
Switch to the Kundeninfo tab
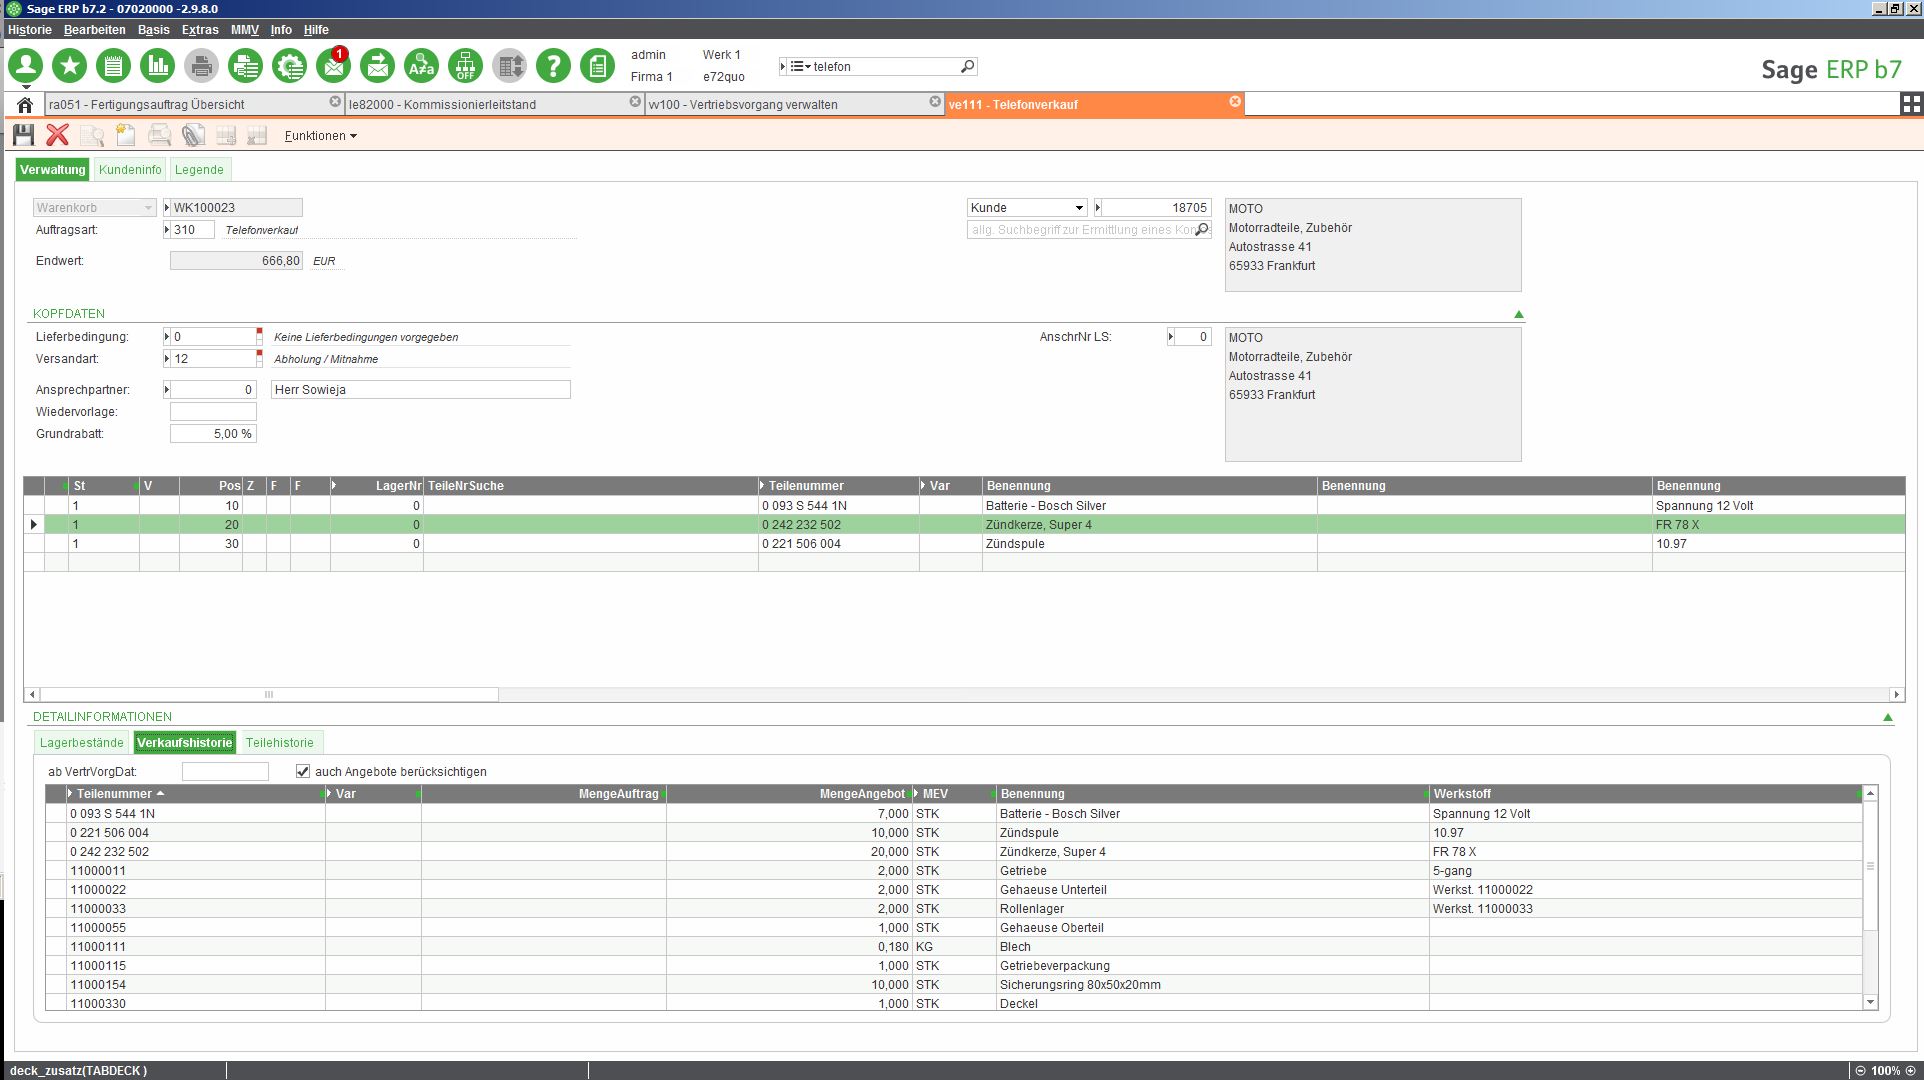click(130, 170)
